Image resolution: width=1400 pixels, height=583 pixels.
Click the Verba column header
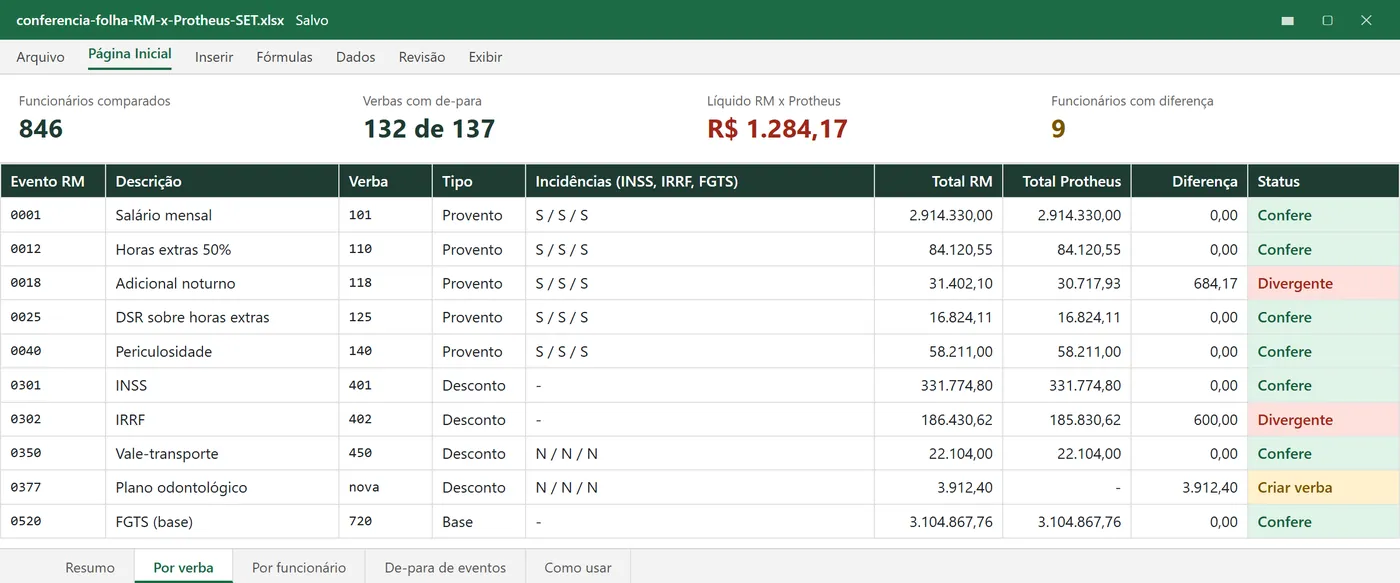click(385, 181)
